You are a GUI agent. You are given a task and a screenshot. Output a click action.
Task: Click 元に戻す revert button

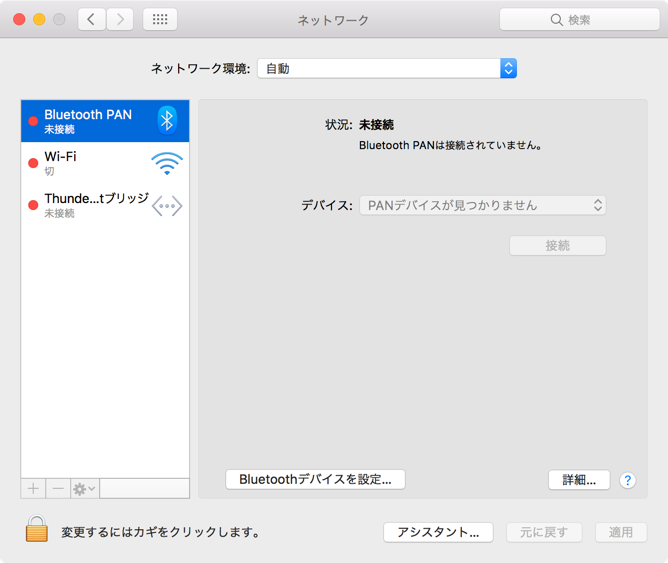[x=544, y=532]
